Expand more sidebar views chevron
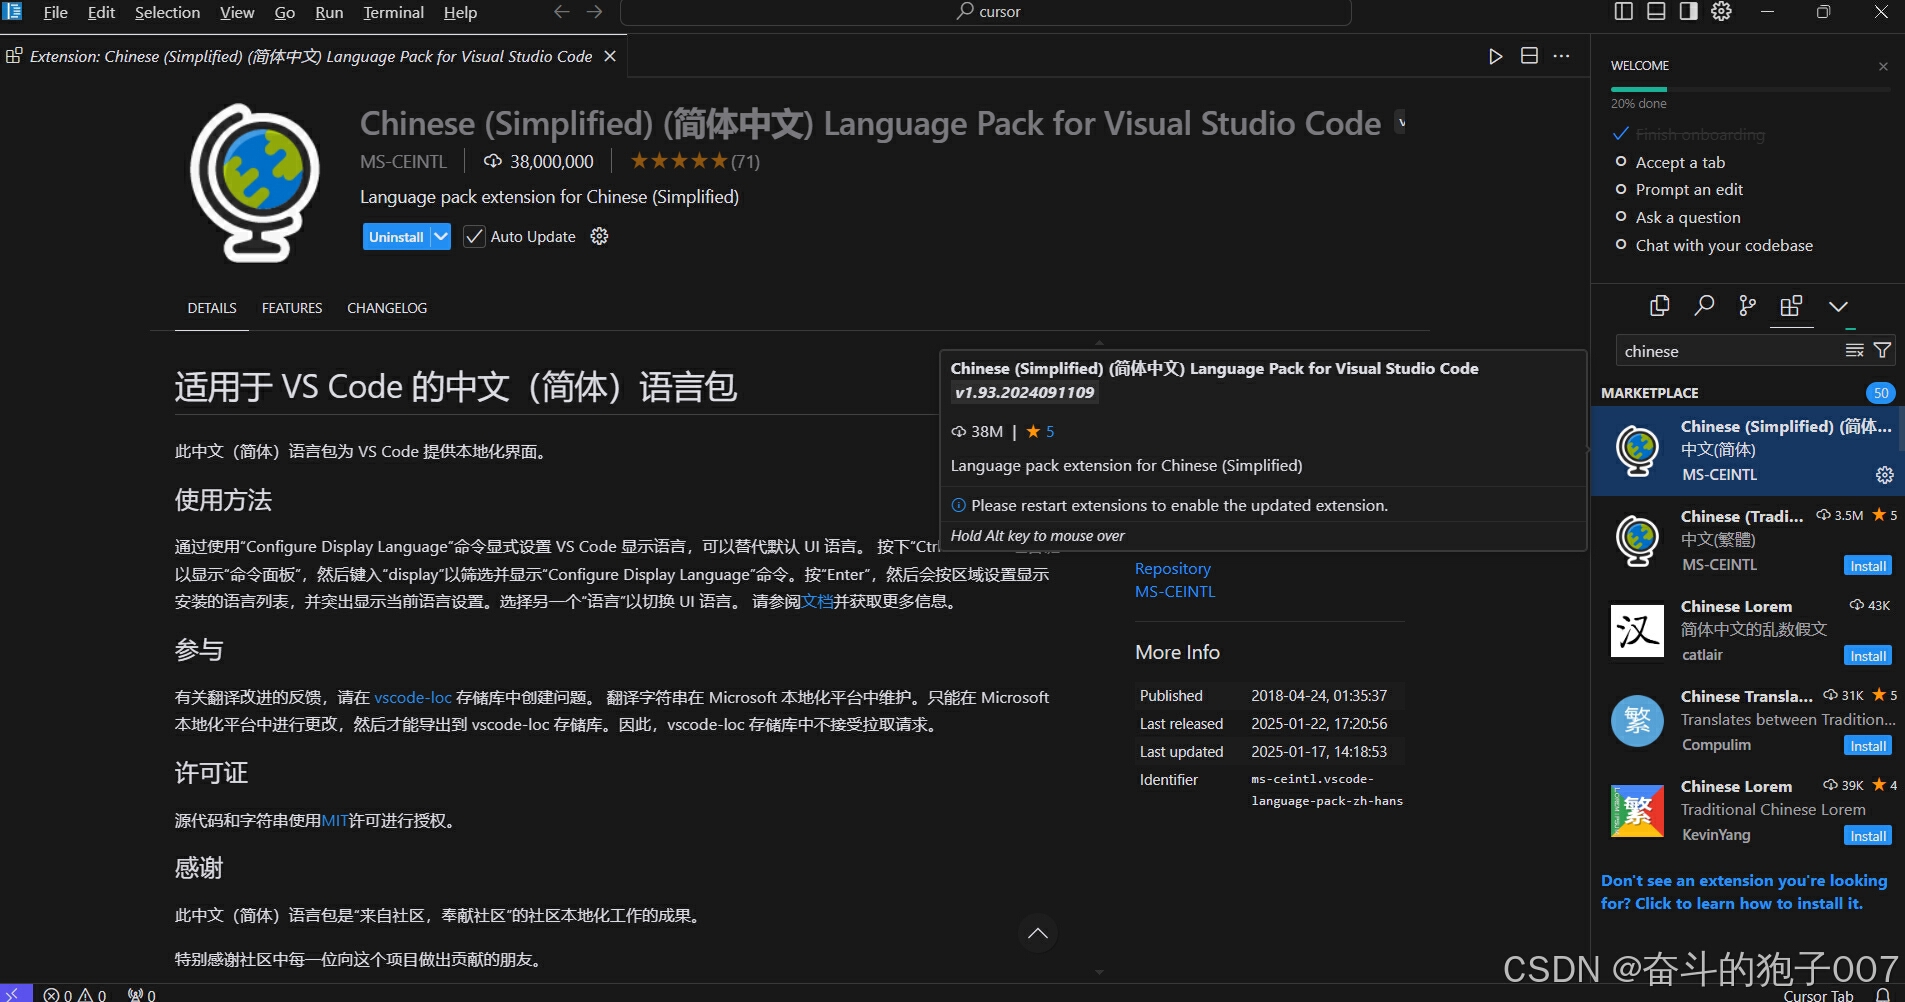The image size is (1905, 1002). tap(1838, 306)
